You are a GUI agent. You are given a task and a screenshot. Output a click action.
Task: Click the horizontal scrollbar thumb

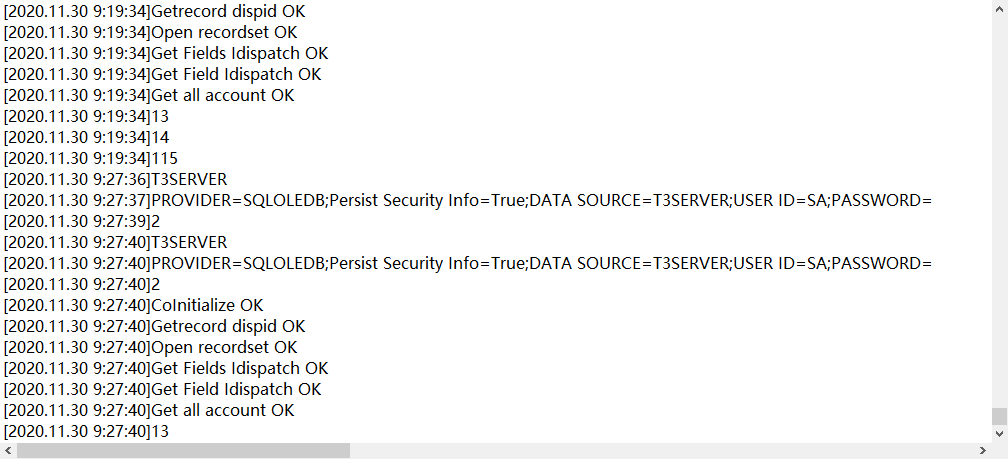click(183, 451)
